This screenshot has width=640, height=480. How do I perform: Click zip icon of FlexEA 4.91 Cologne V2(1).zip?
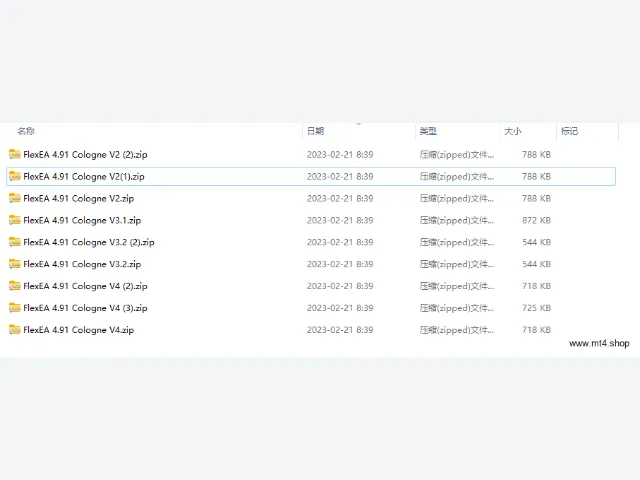point(15,176)
